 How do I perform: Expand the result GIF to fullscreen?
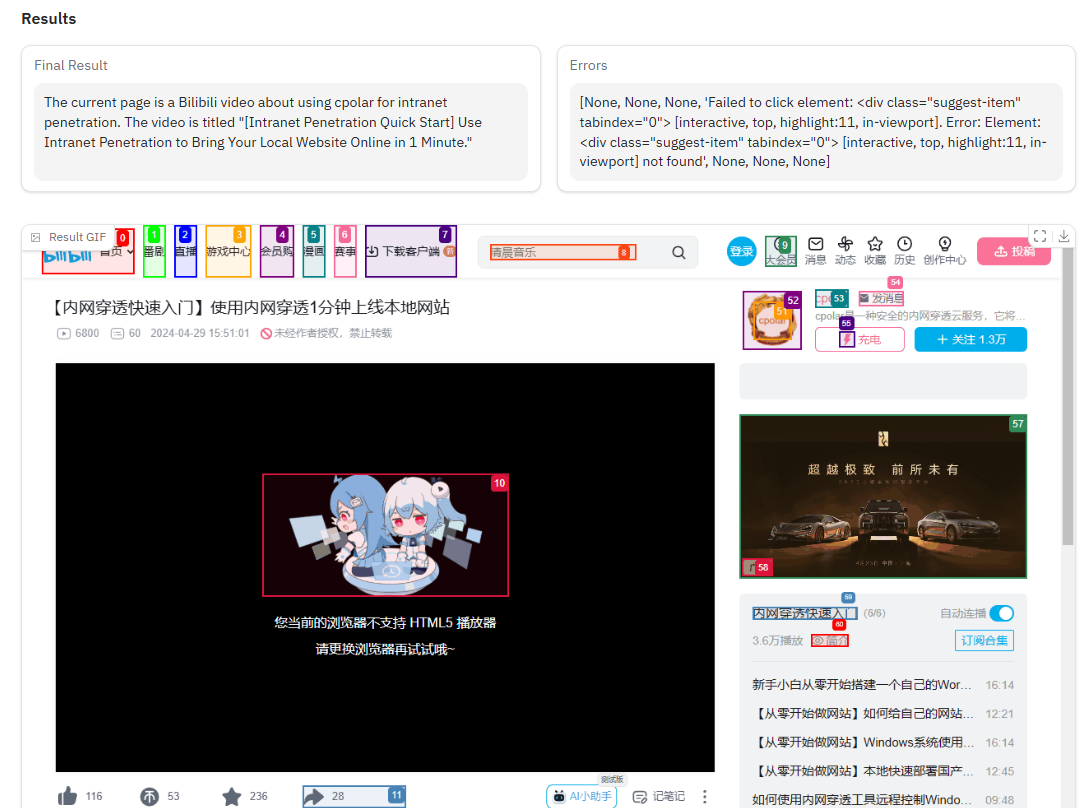point(1040,236)
